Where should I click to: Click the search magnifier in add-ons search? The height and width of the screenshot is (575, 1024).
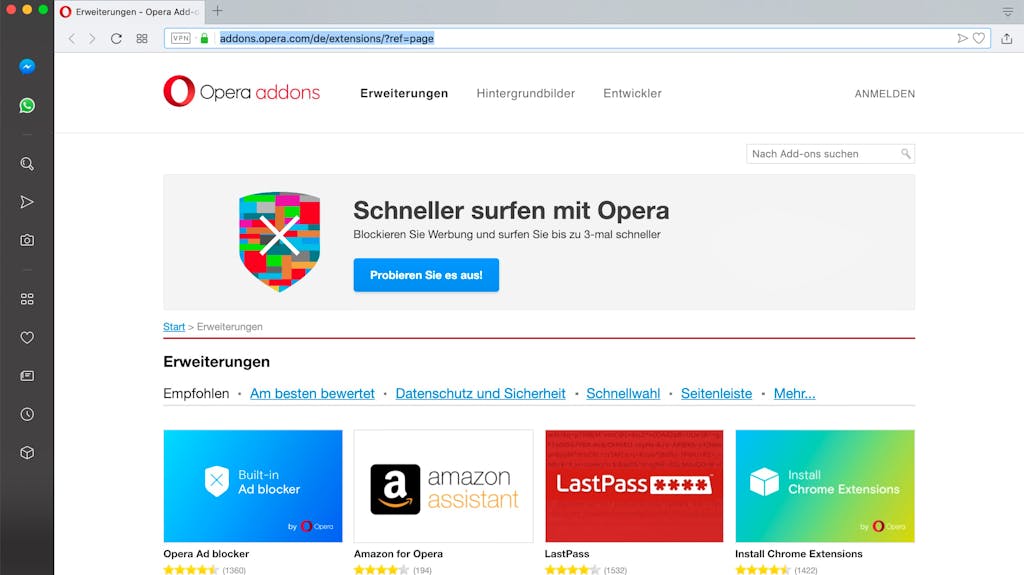[905, 154]
